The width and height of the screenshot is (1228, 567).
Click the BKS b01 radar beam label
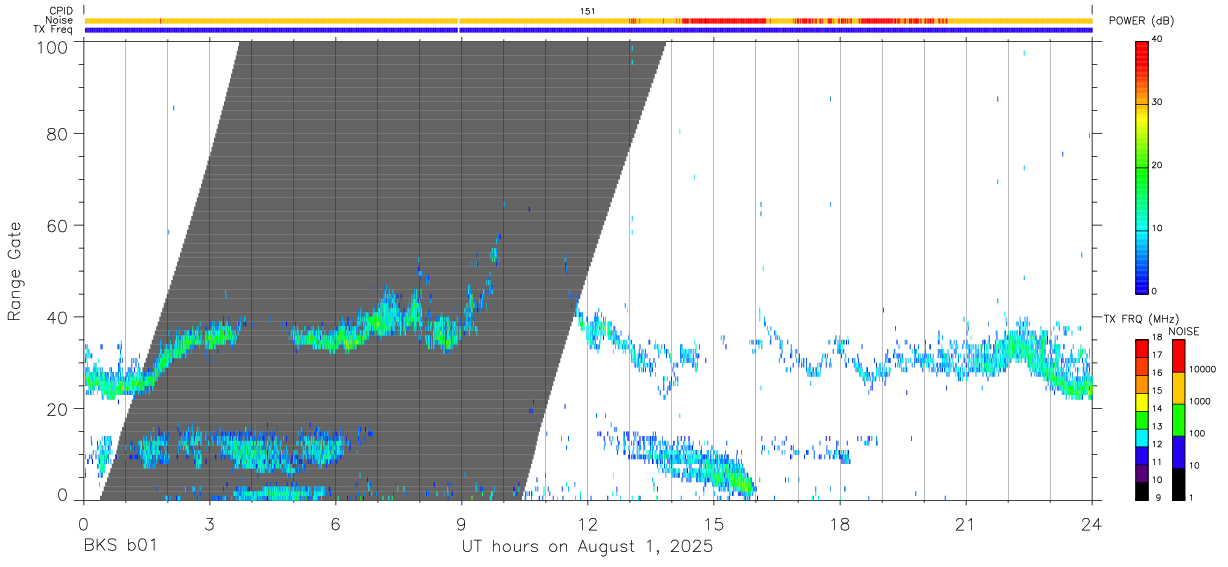click(119, 547)
